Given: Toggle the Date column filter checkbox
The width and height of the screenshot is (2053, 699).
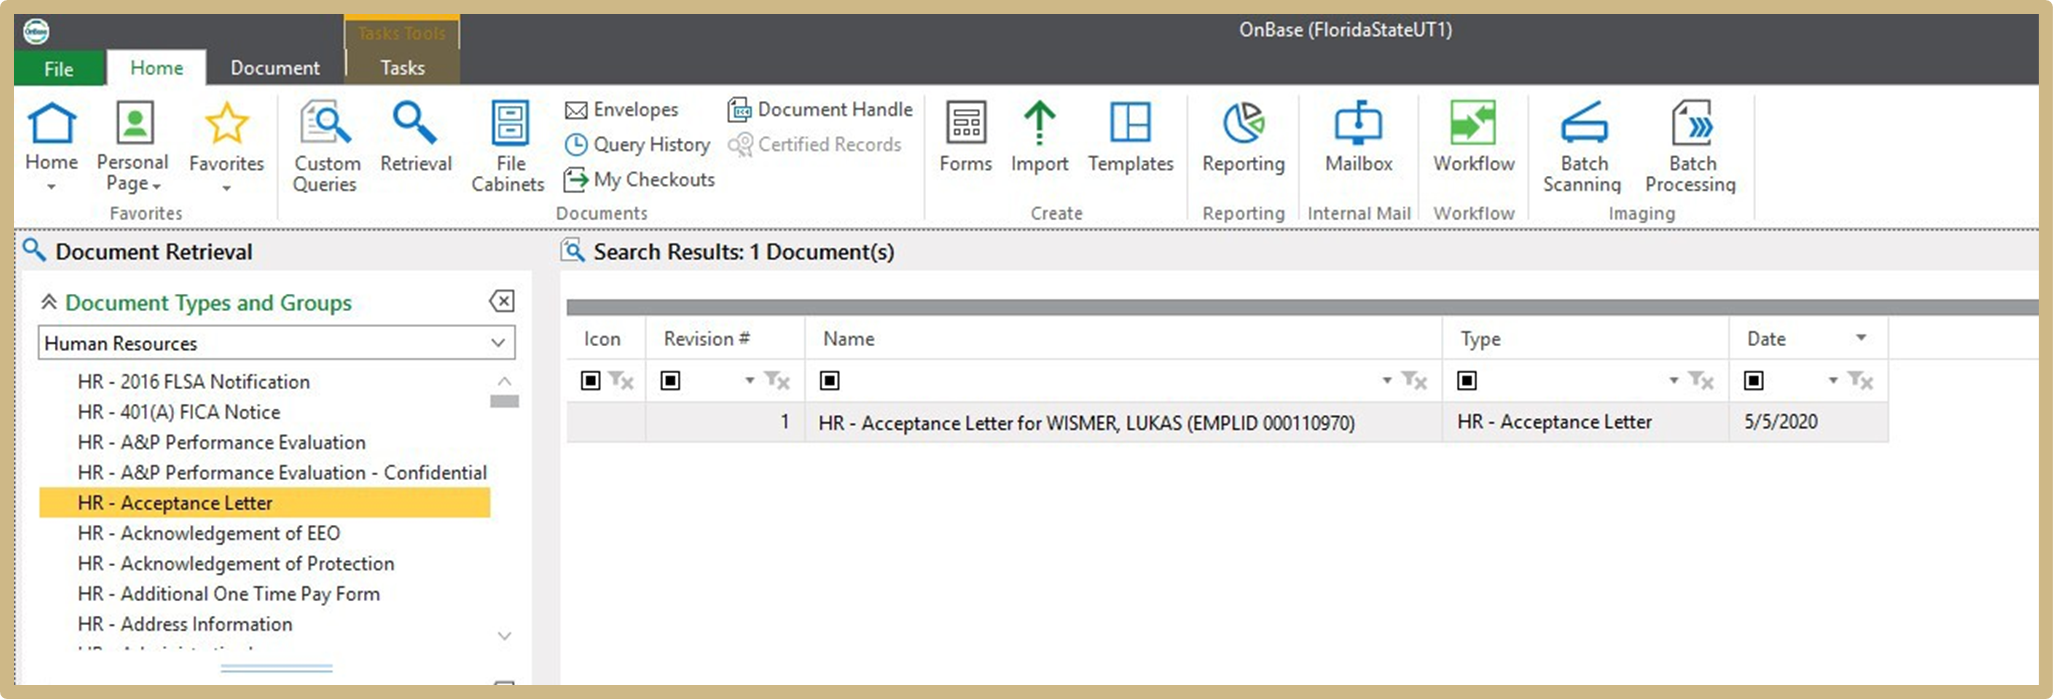Looking at the screenshot, I should click(1754, 380).
